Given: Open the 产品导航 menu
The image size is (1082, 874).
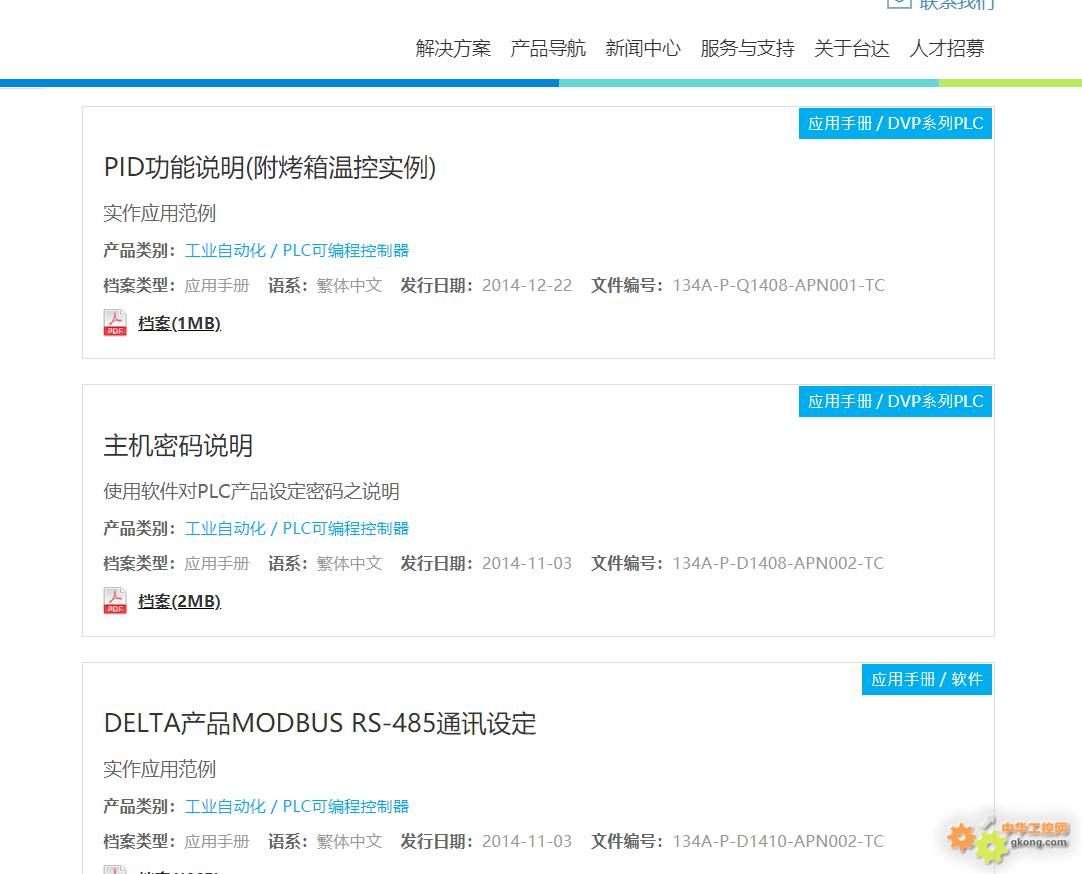Looking at the screenshot, I should pyautogui.click(x=548, y=48).
